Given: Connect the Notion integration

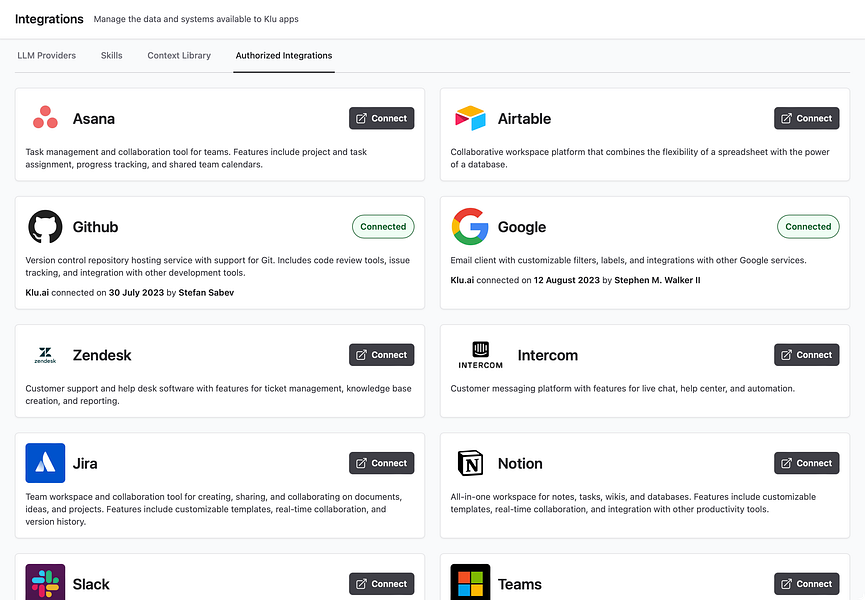Looking at the screenshot, I should [x=807, y=463].
